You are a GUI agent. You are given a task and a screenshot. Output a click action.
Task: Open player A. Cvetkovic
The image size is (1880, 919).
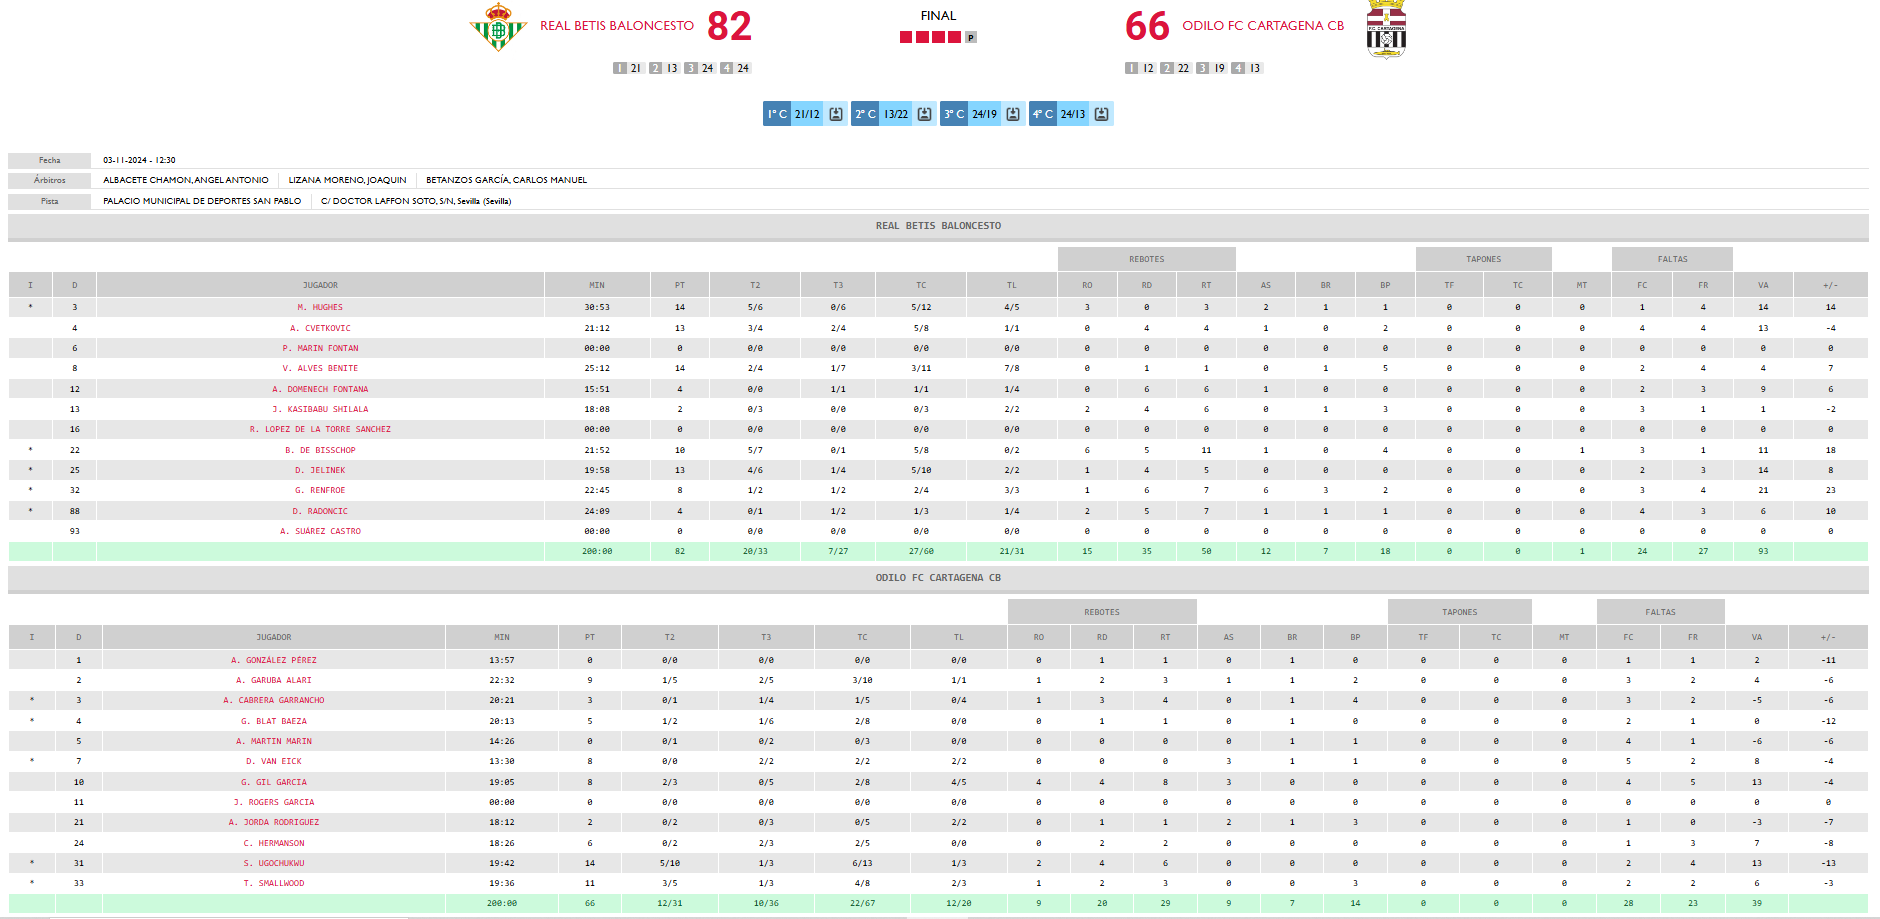[320, 328]
